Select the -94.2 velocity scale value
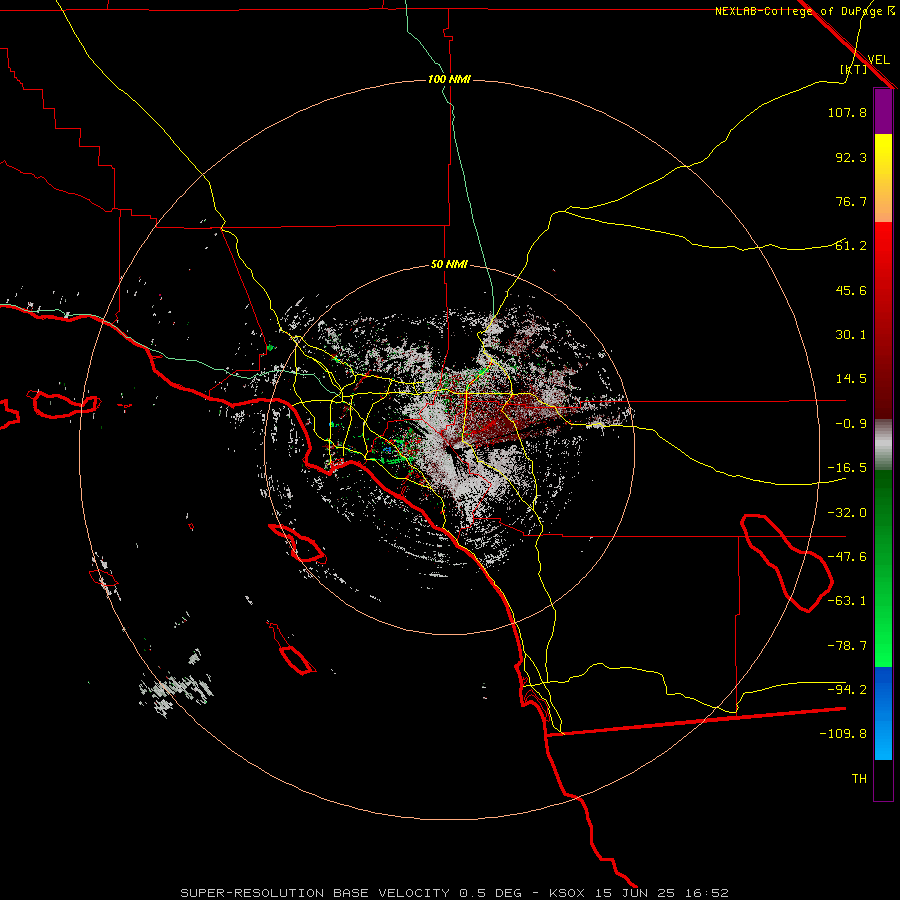900x900 pixels. click(x=847, y=689)
